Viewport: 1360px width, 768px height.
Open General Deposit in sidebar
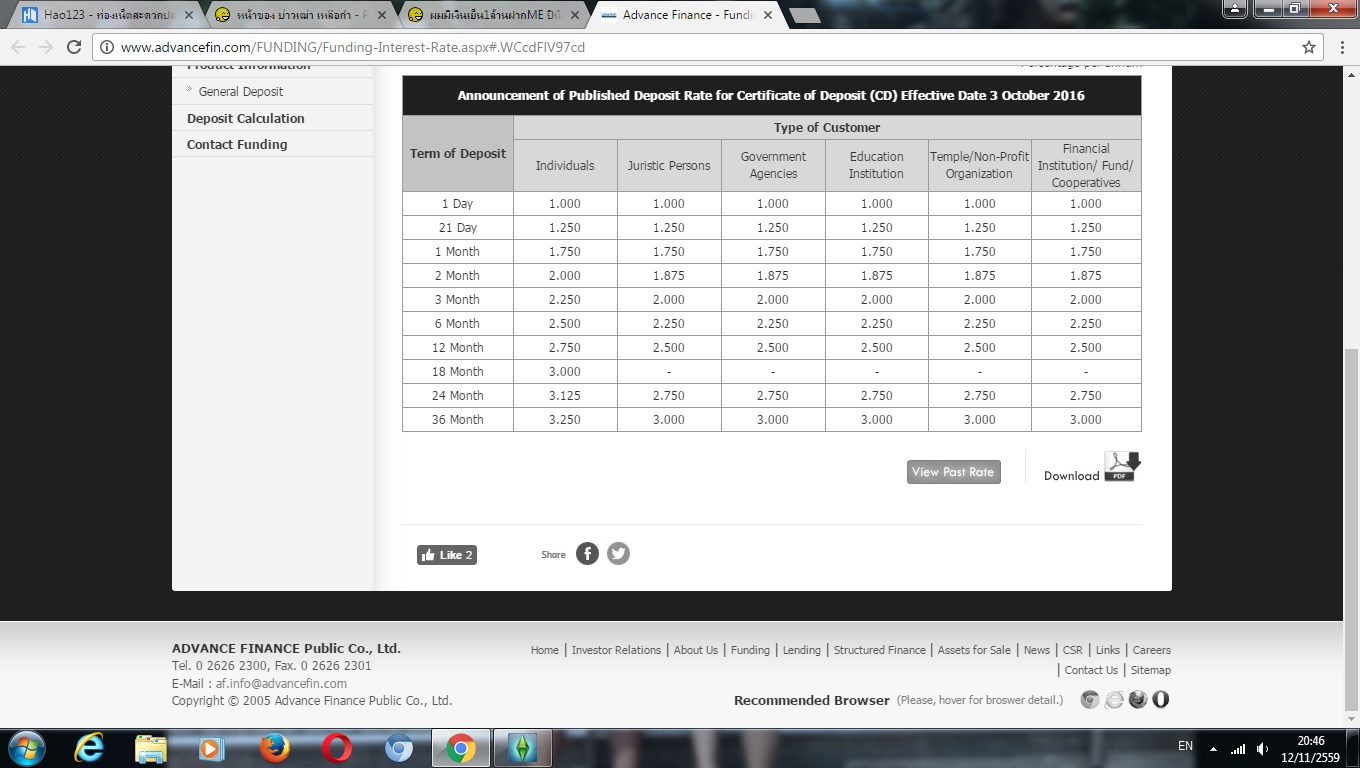click(240, 91)
